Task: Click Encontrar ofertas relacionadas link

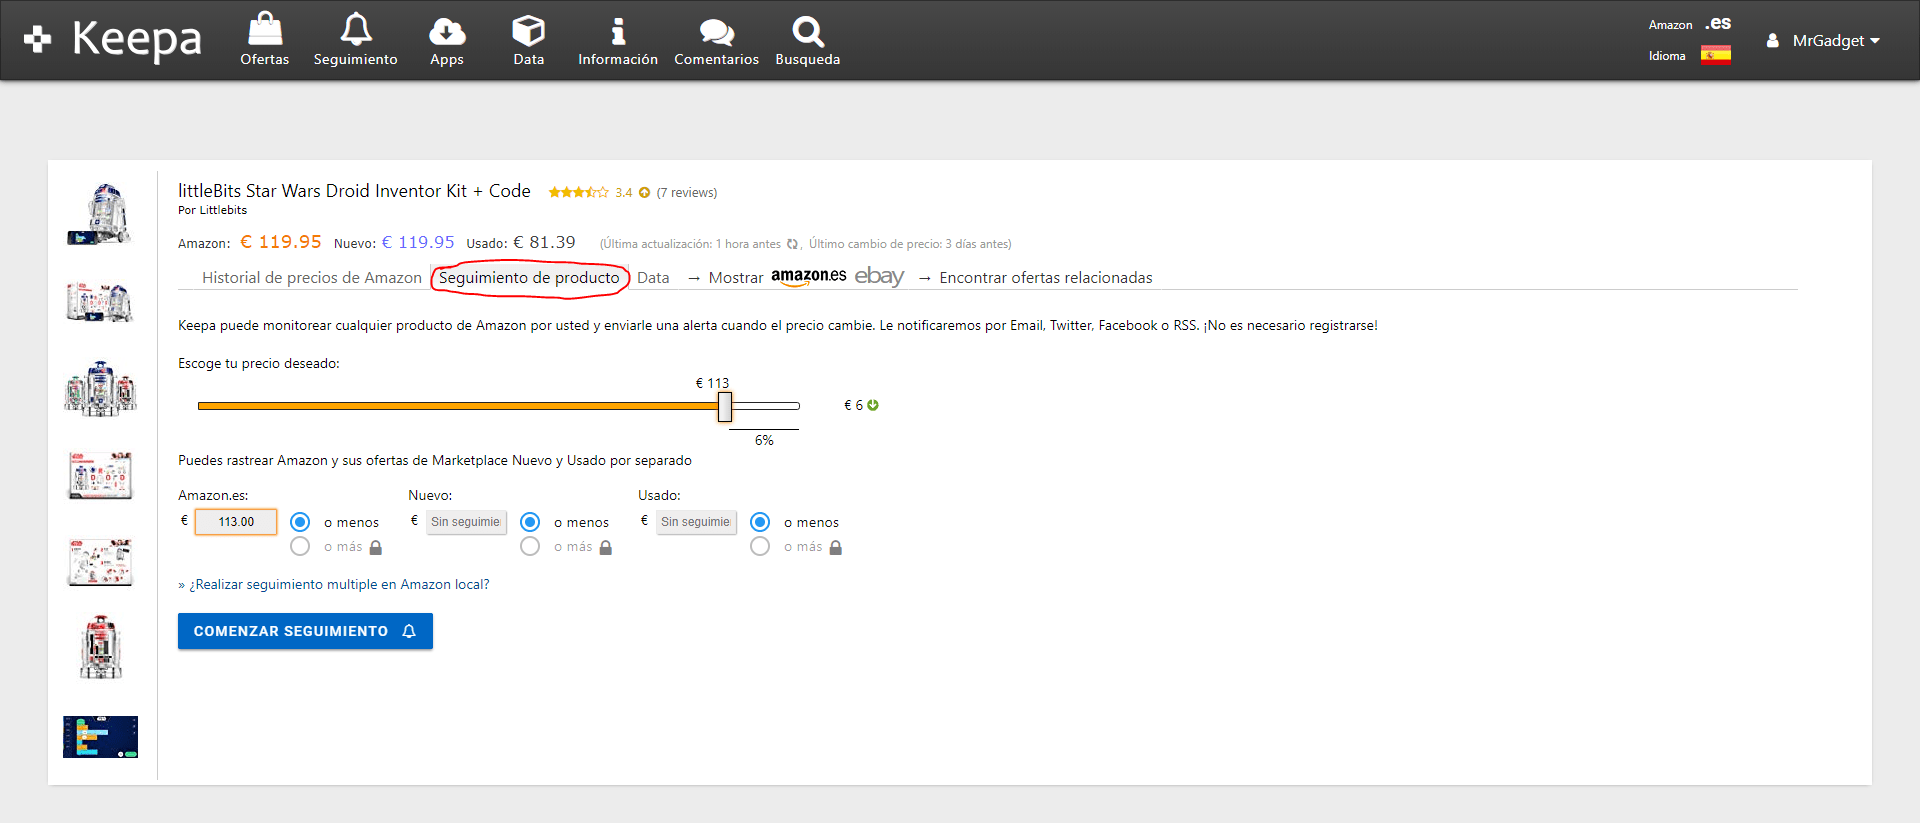Action: click(1046, 278)
